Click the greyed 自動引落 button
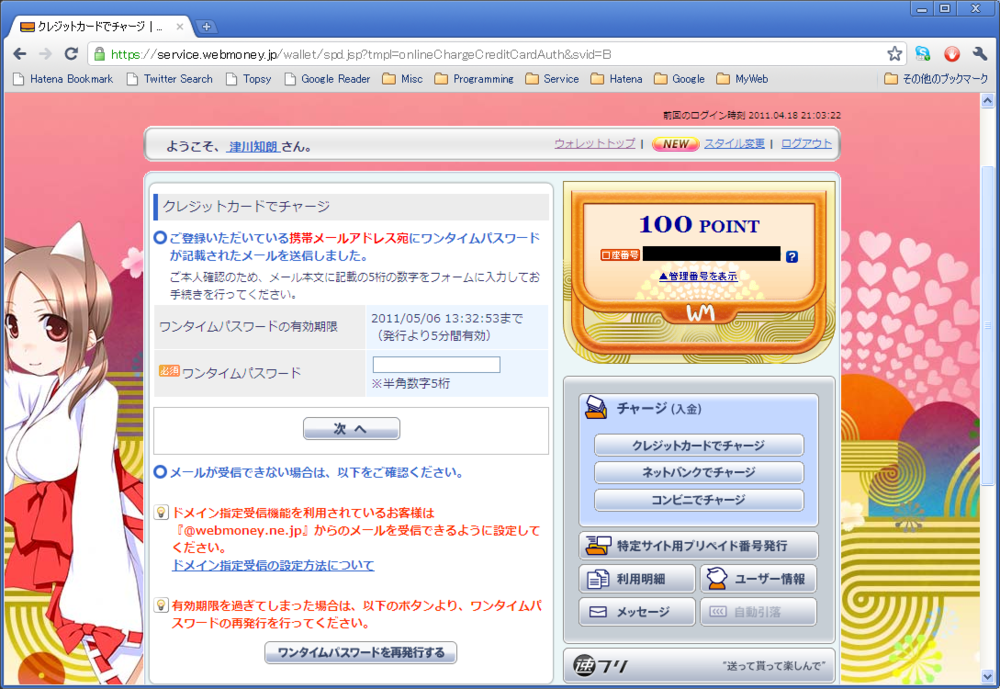Viewport: 1000px width, 689px height. (x=759, y=612)
